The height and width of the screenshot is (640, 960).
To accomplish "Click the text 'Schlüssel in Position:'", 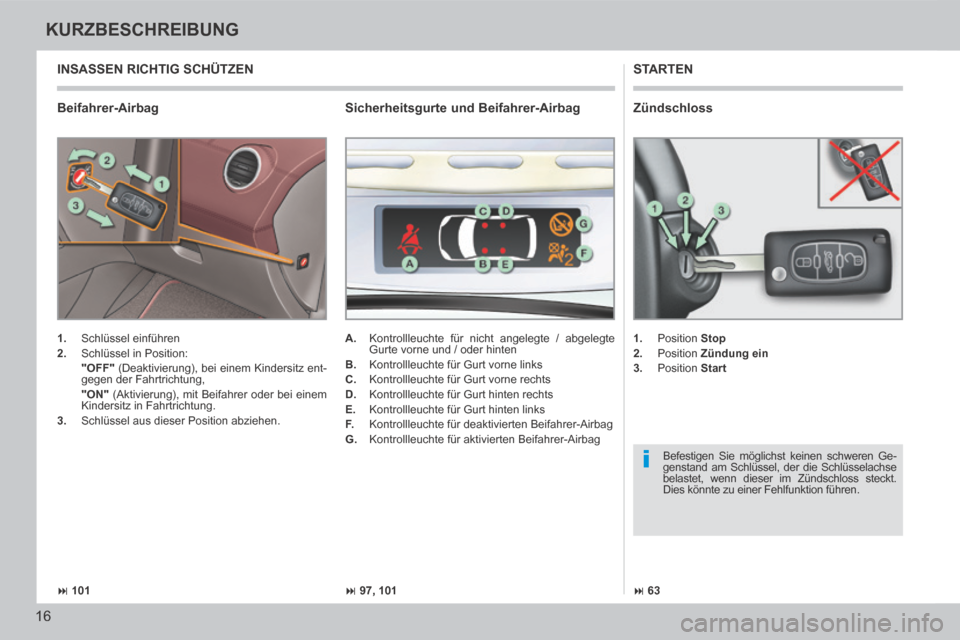I will (x=135, y=353).
